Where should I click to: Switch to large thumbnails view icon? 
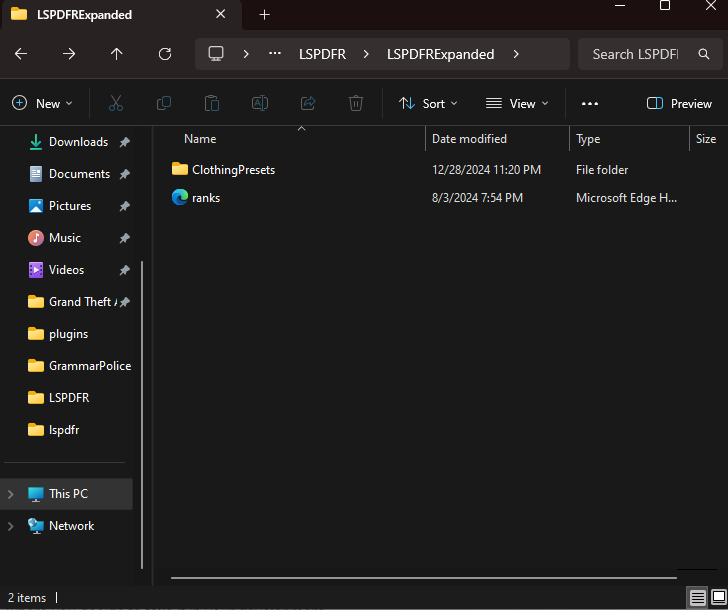click(719, 597)
